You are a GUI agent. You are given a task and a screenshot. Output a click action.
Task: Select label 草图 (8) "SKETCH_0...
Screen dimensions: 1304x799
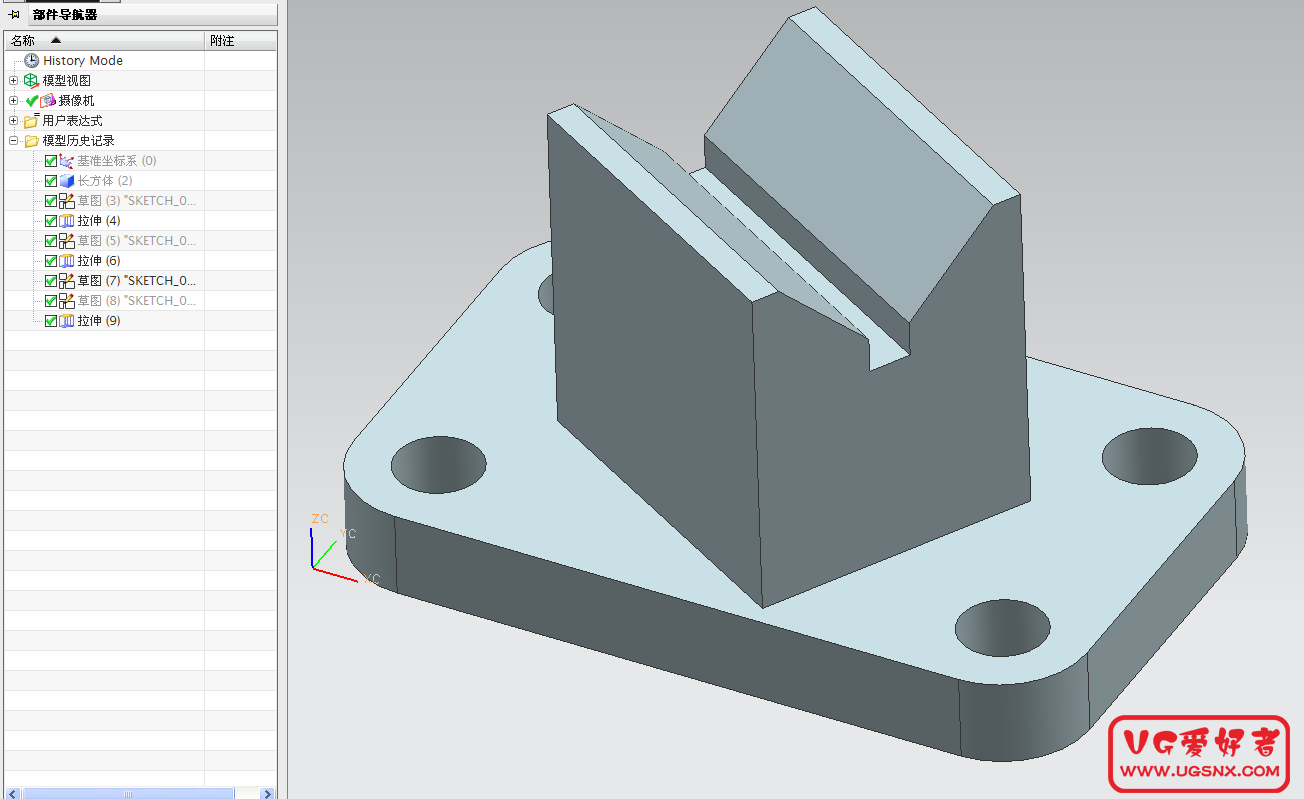click(x=137, y=301)
